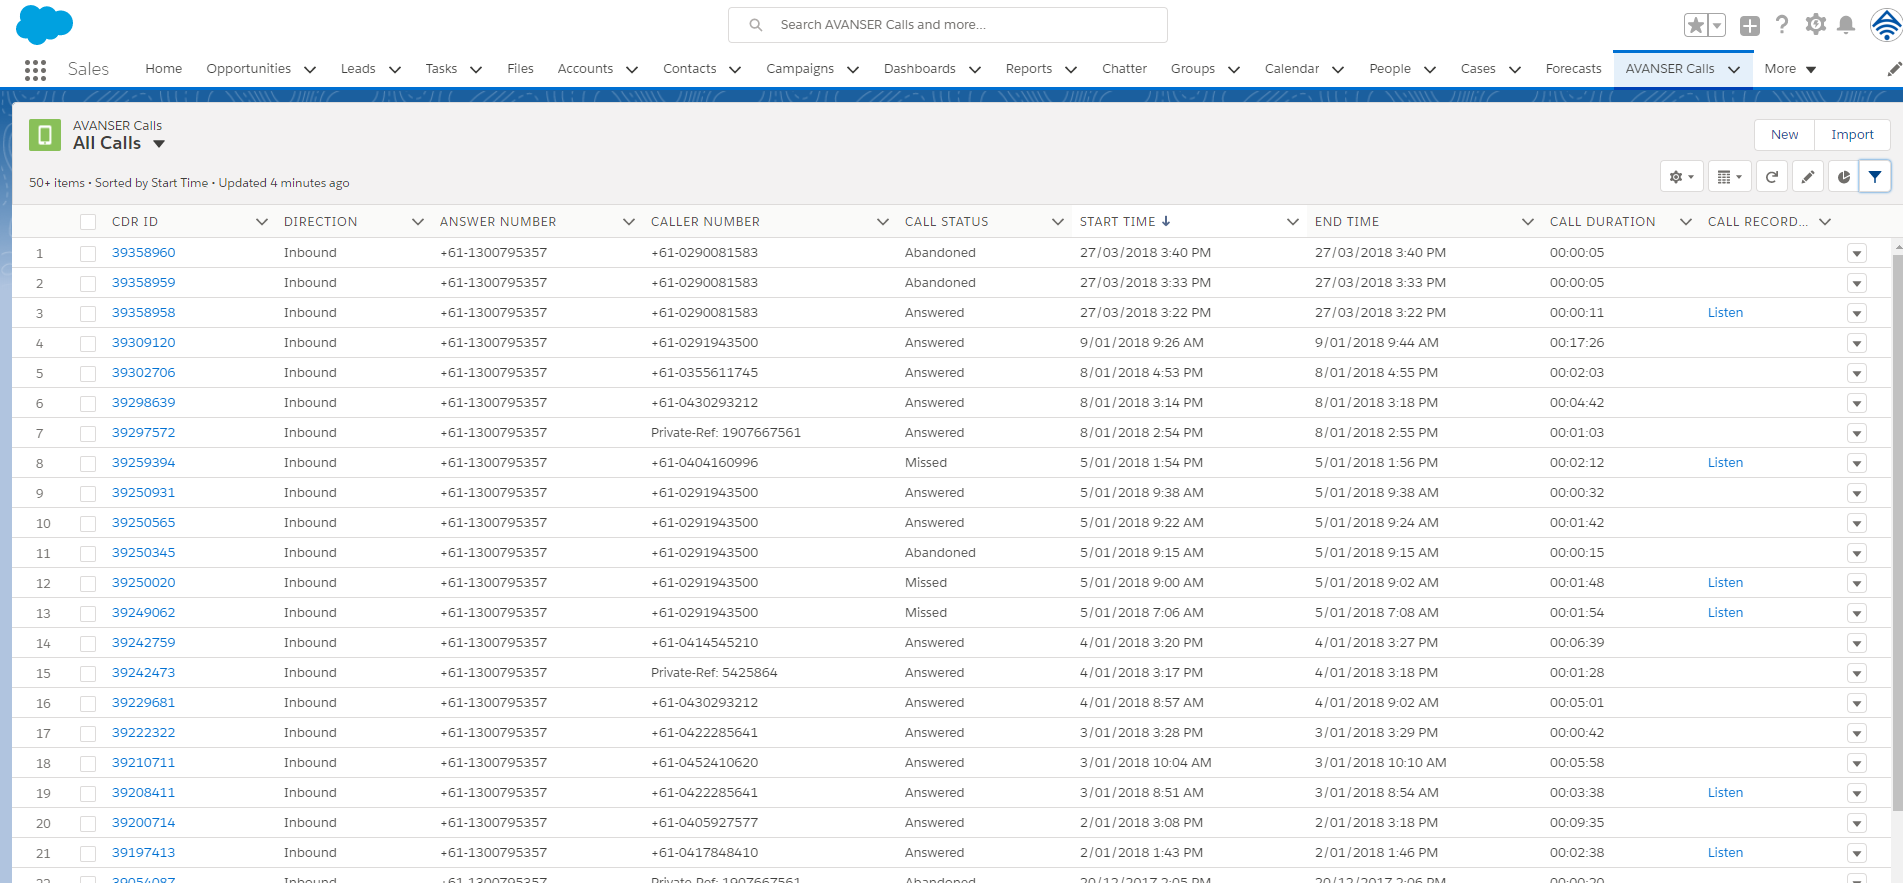Click the New button
Screen dimensions: 1903x883
coord(1785,135)
